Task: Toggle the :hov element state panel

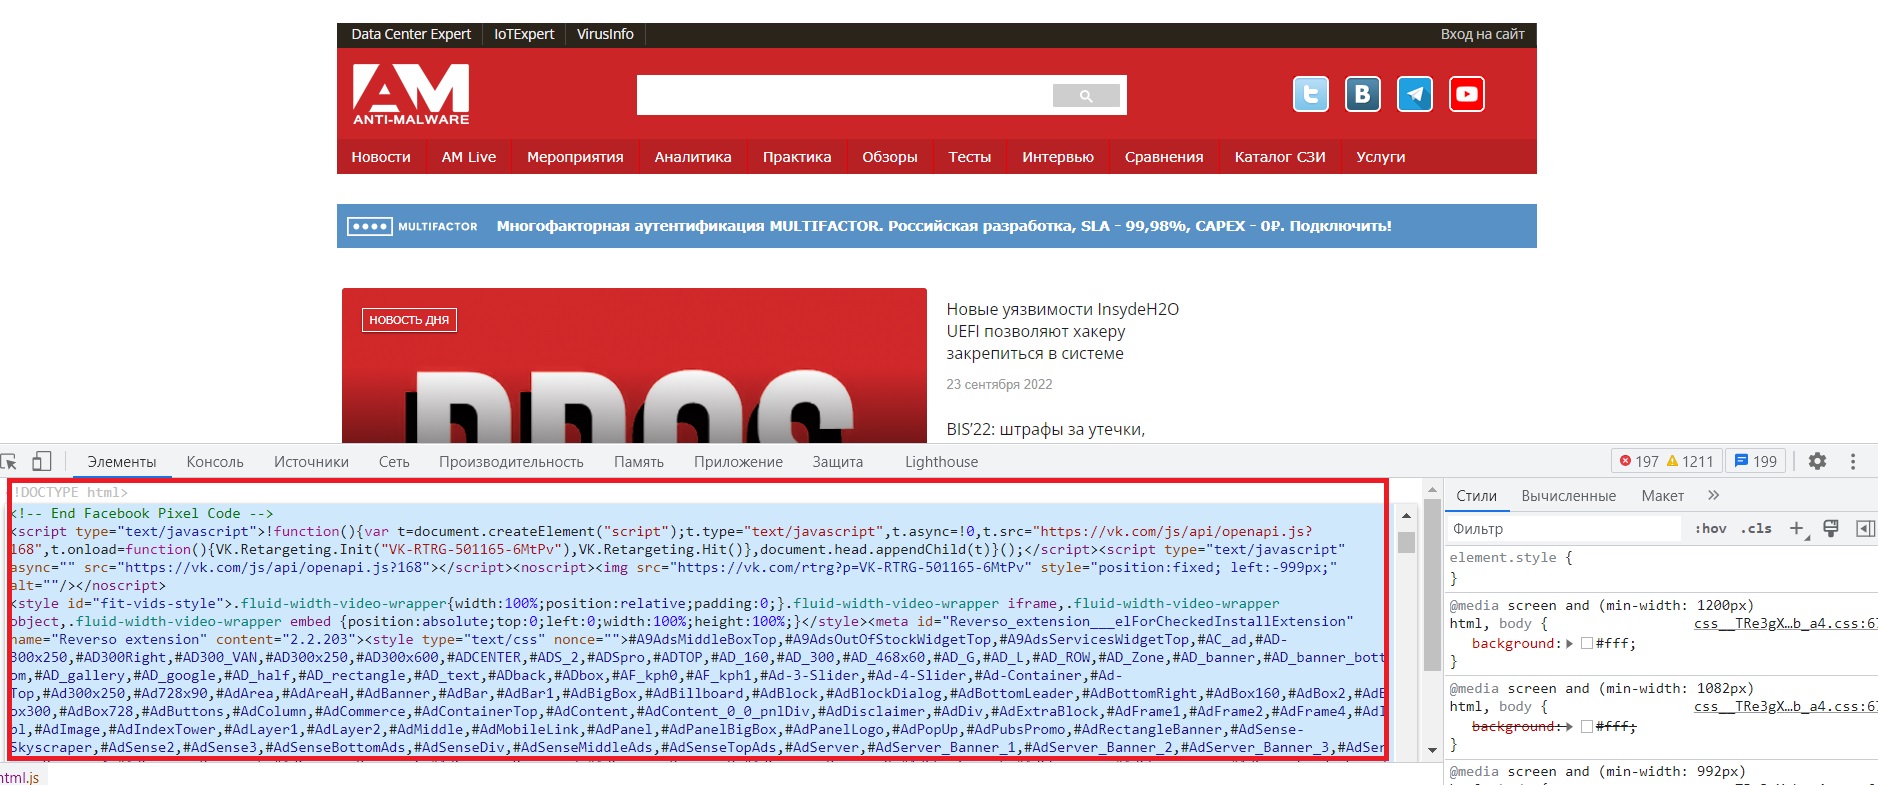Action: [x=1710, y=529]
